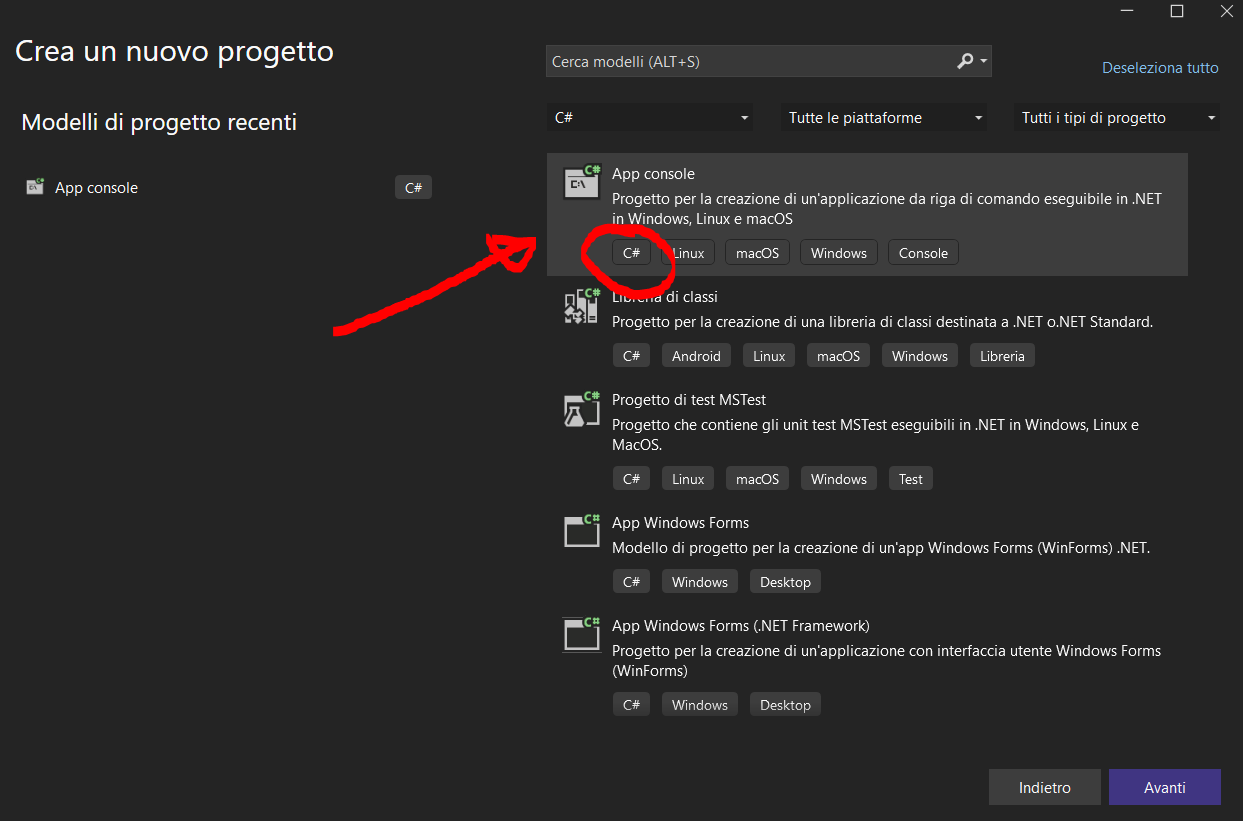Click the MSTest project description text
The height and width of the screenshot is (821, 1243).
tap(875, 435)
